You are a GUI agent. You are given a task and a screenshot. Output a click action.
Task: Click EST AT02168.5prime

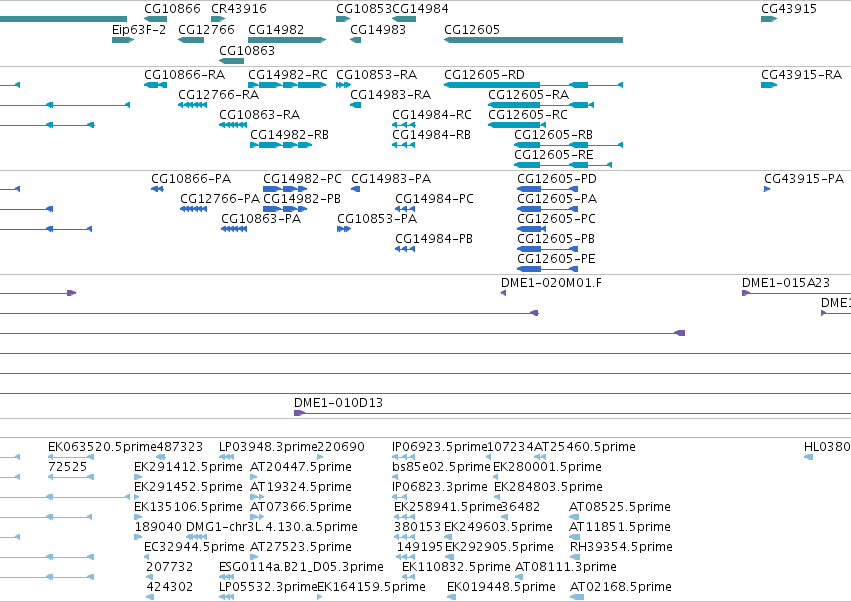(621, 587)
